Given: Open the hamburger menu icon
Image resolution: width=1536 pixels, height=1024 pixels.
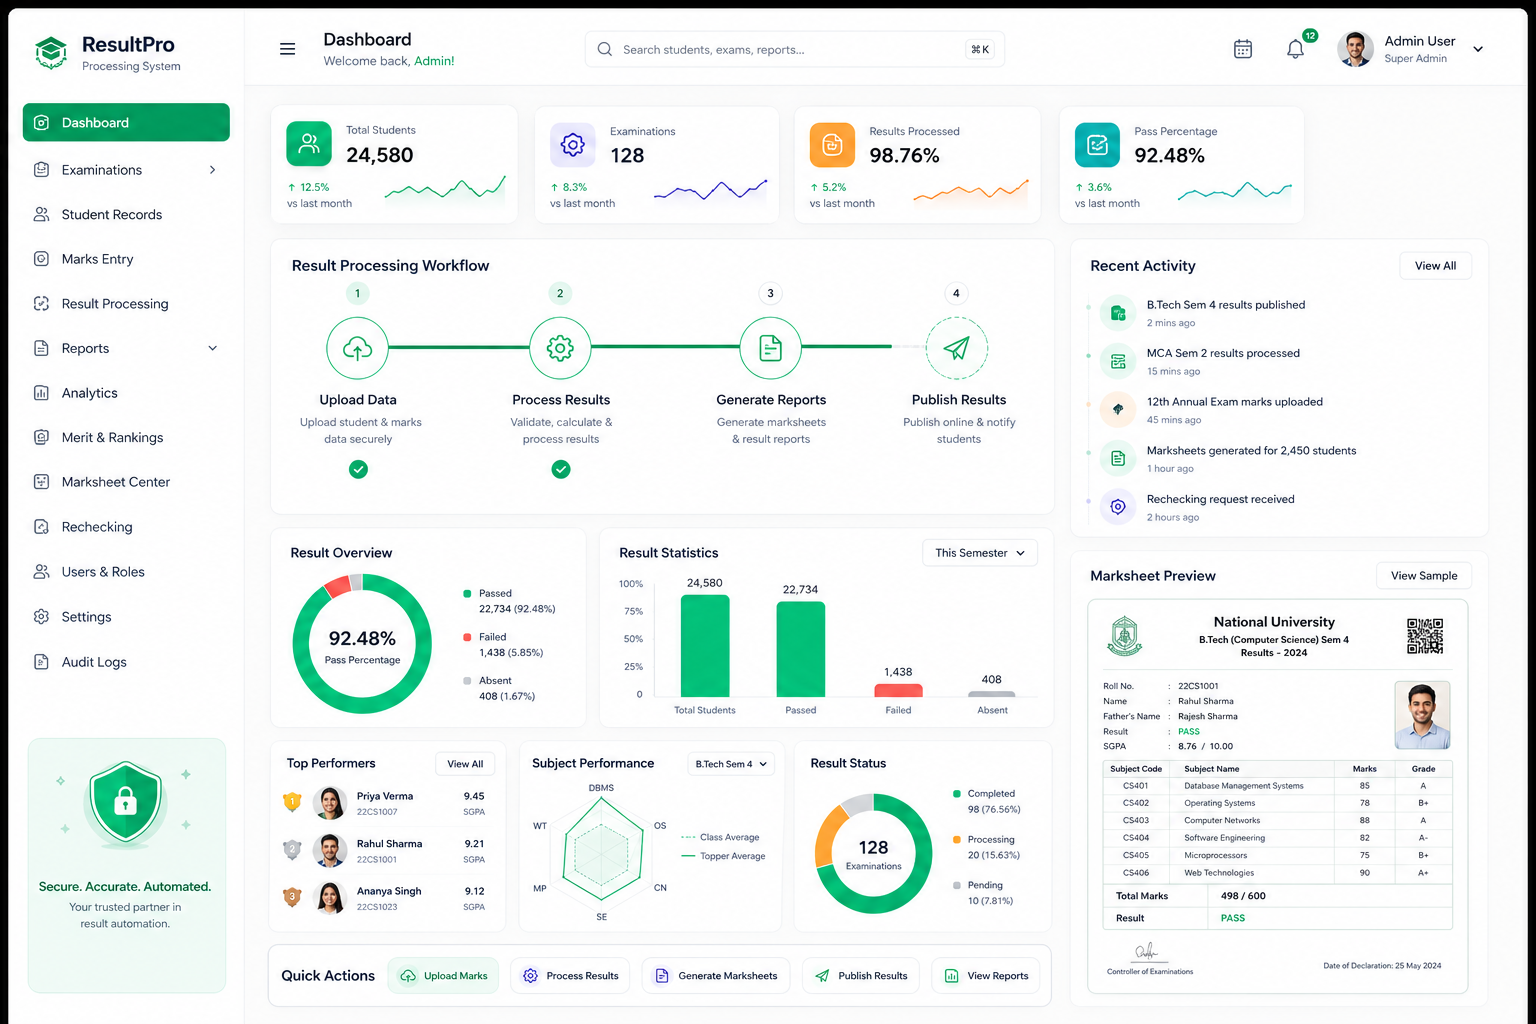Looking at the screenshot, I should [x=287, y=49].
